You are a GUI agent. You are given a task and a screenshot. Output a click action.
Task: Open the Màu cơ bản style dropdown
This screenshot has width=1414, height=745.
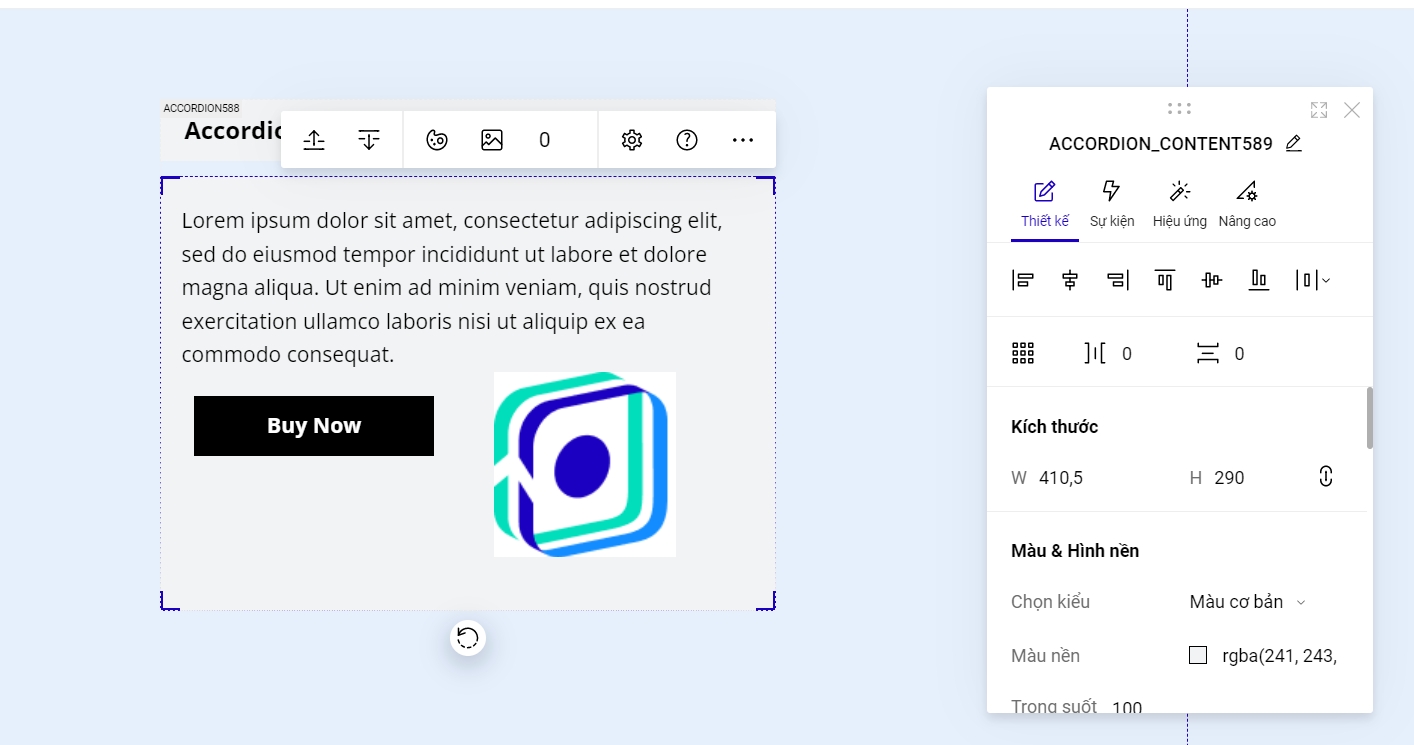pos(1248,602)
